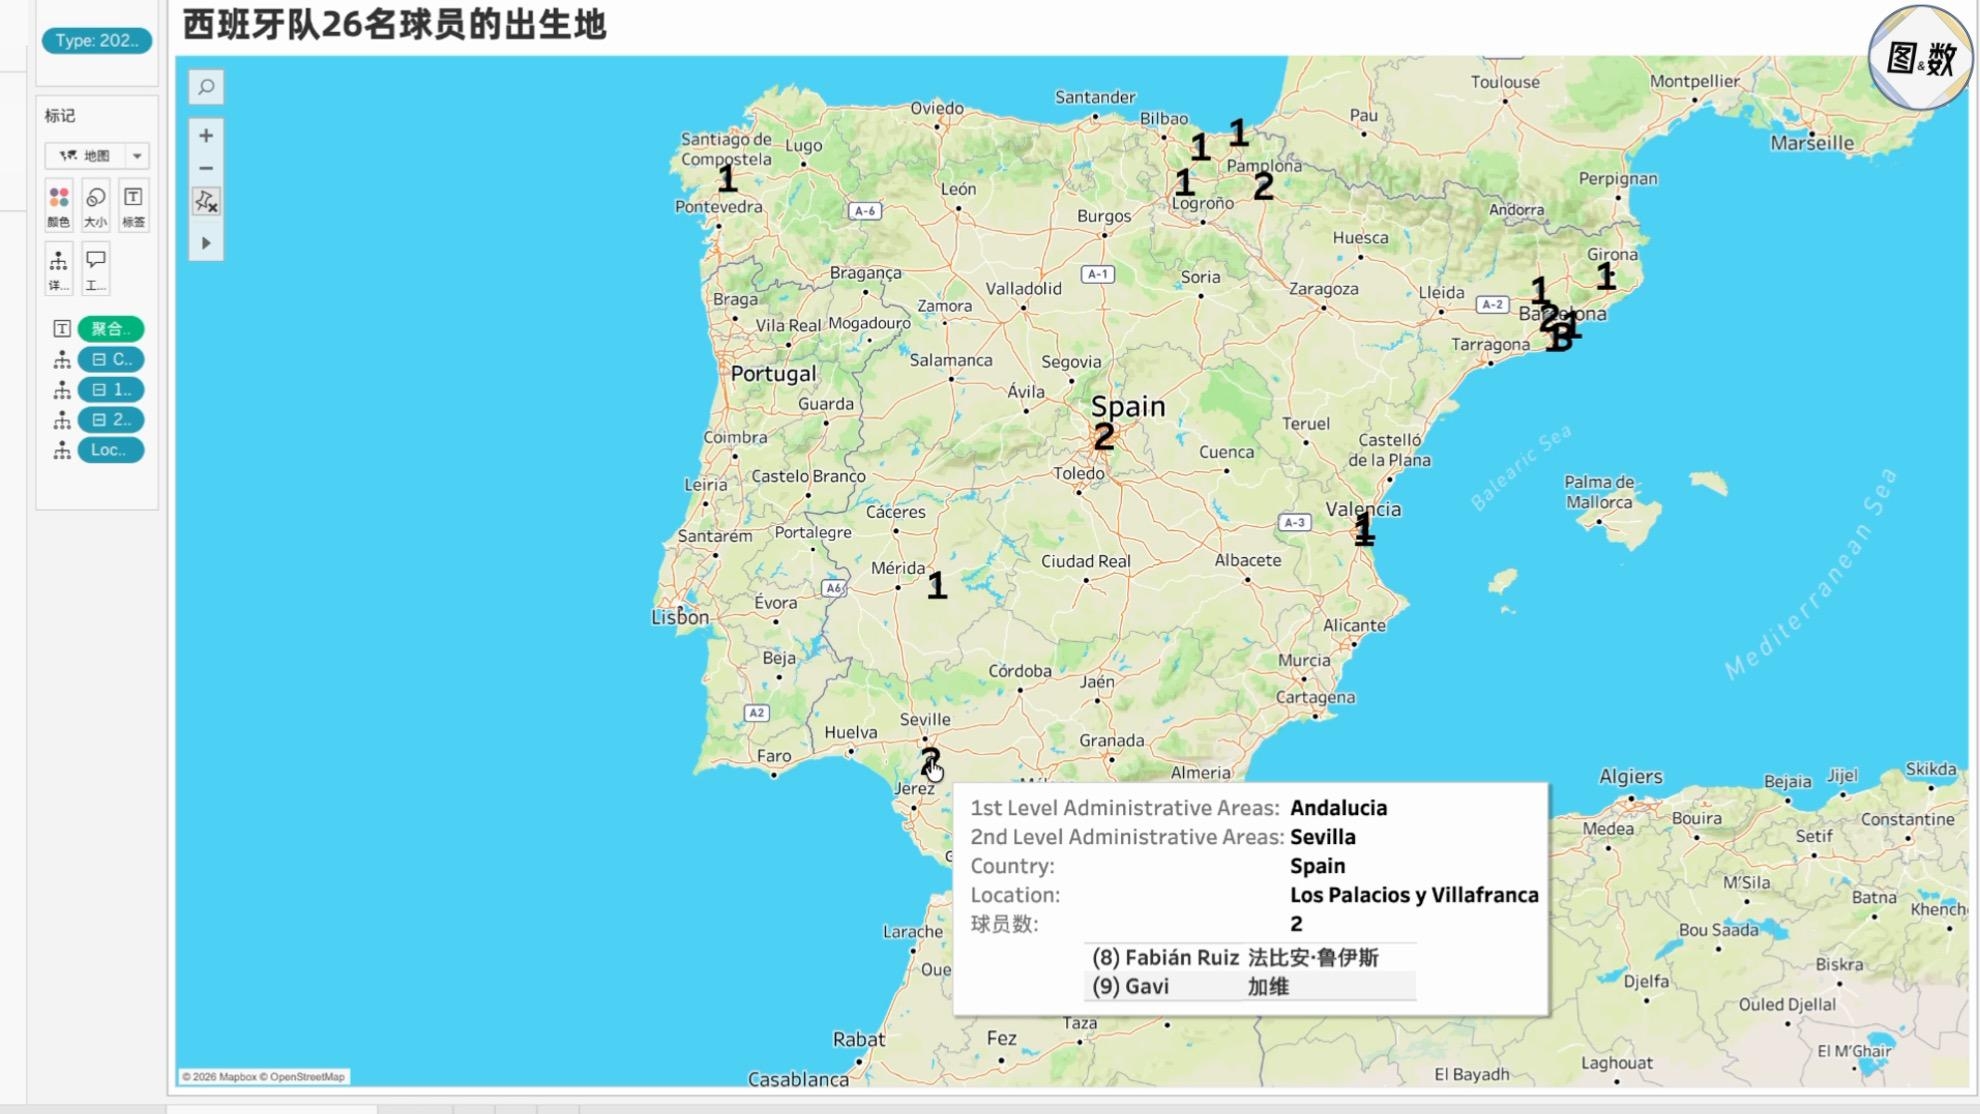Image resolution: width=1980 pixels, height=1114 pixels.
Task: Open the tooltip (工…) card
Action: (x=96, y=269)
